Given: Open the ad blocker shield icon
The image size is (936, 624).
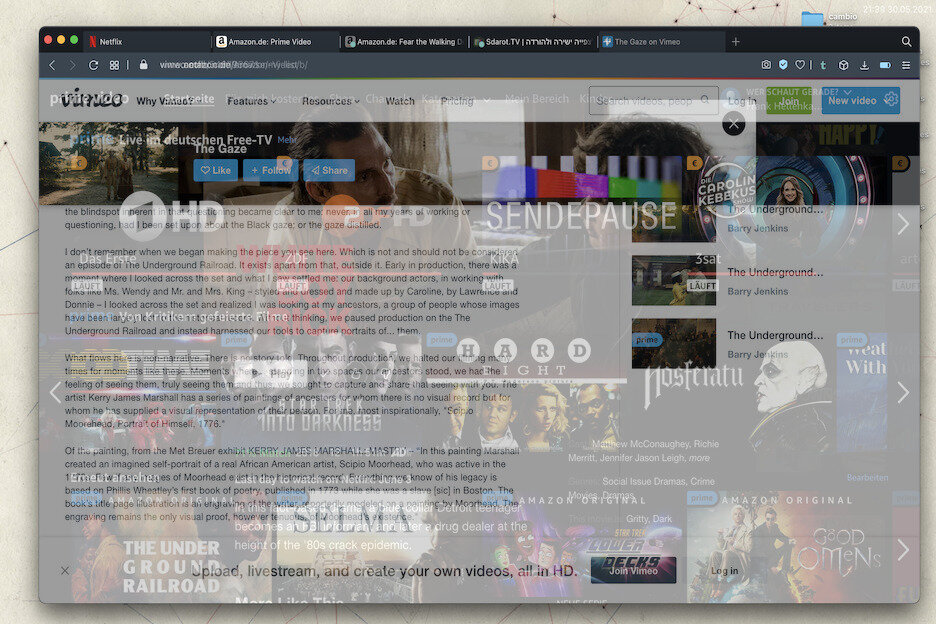Looking at the screenshot, I should coord(783,64).
